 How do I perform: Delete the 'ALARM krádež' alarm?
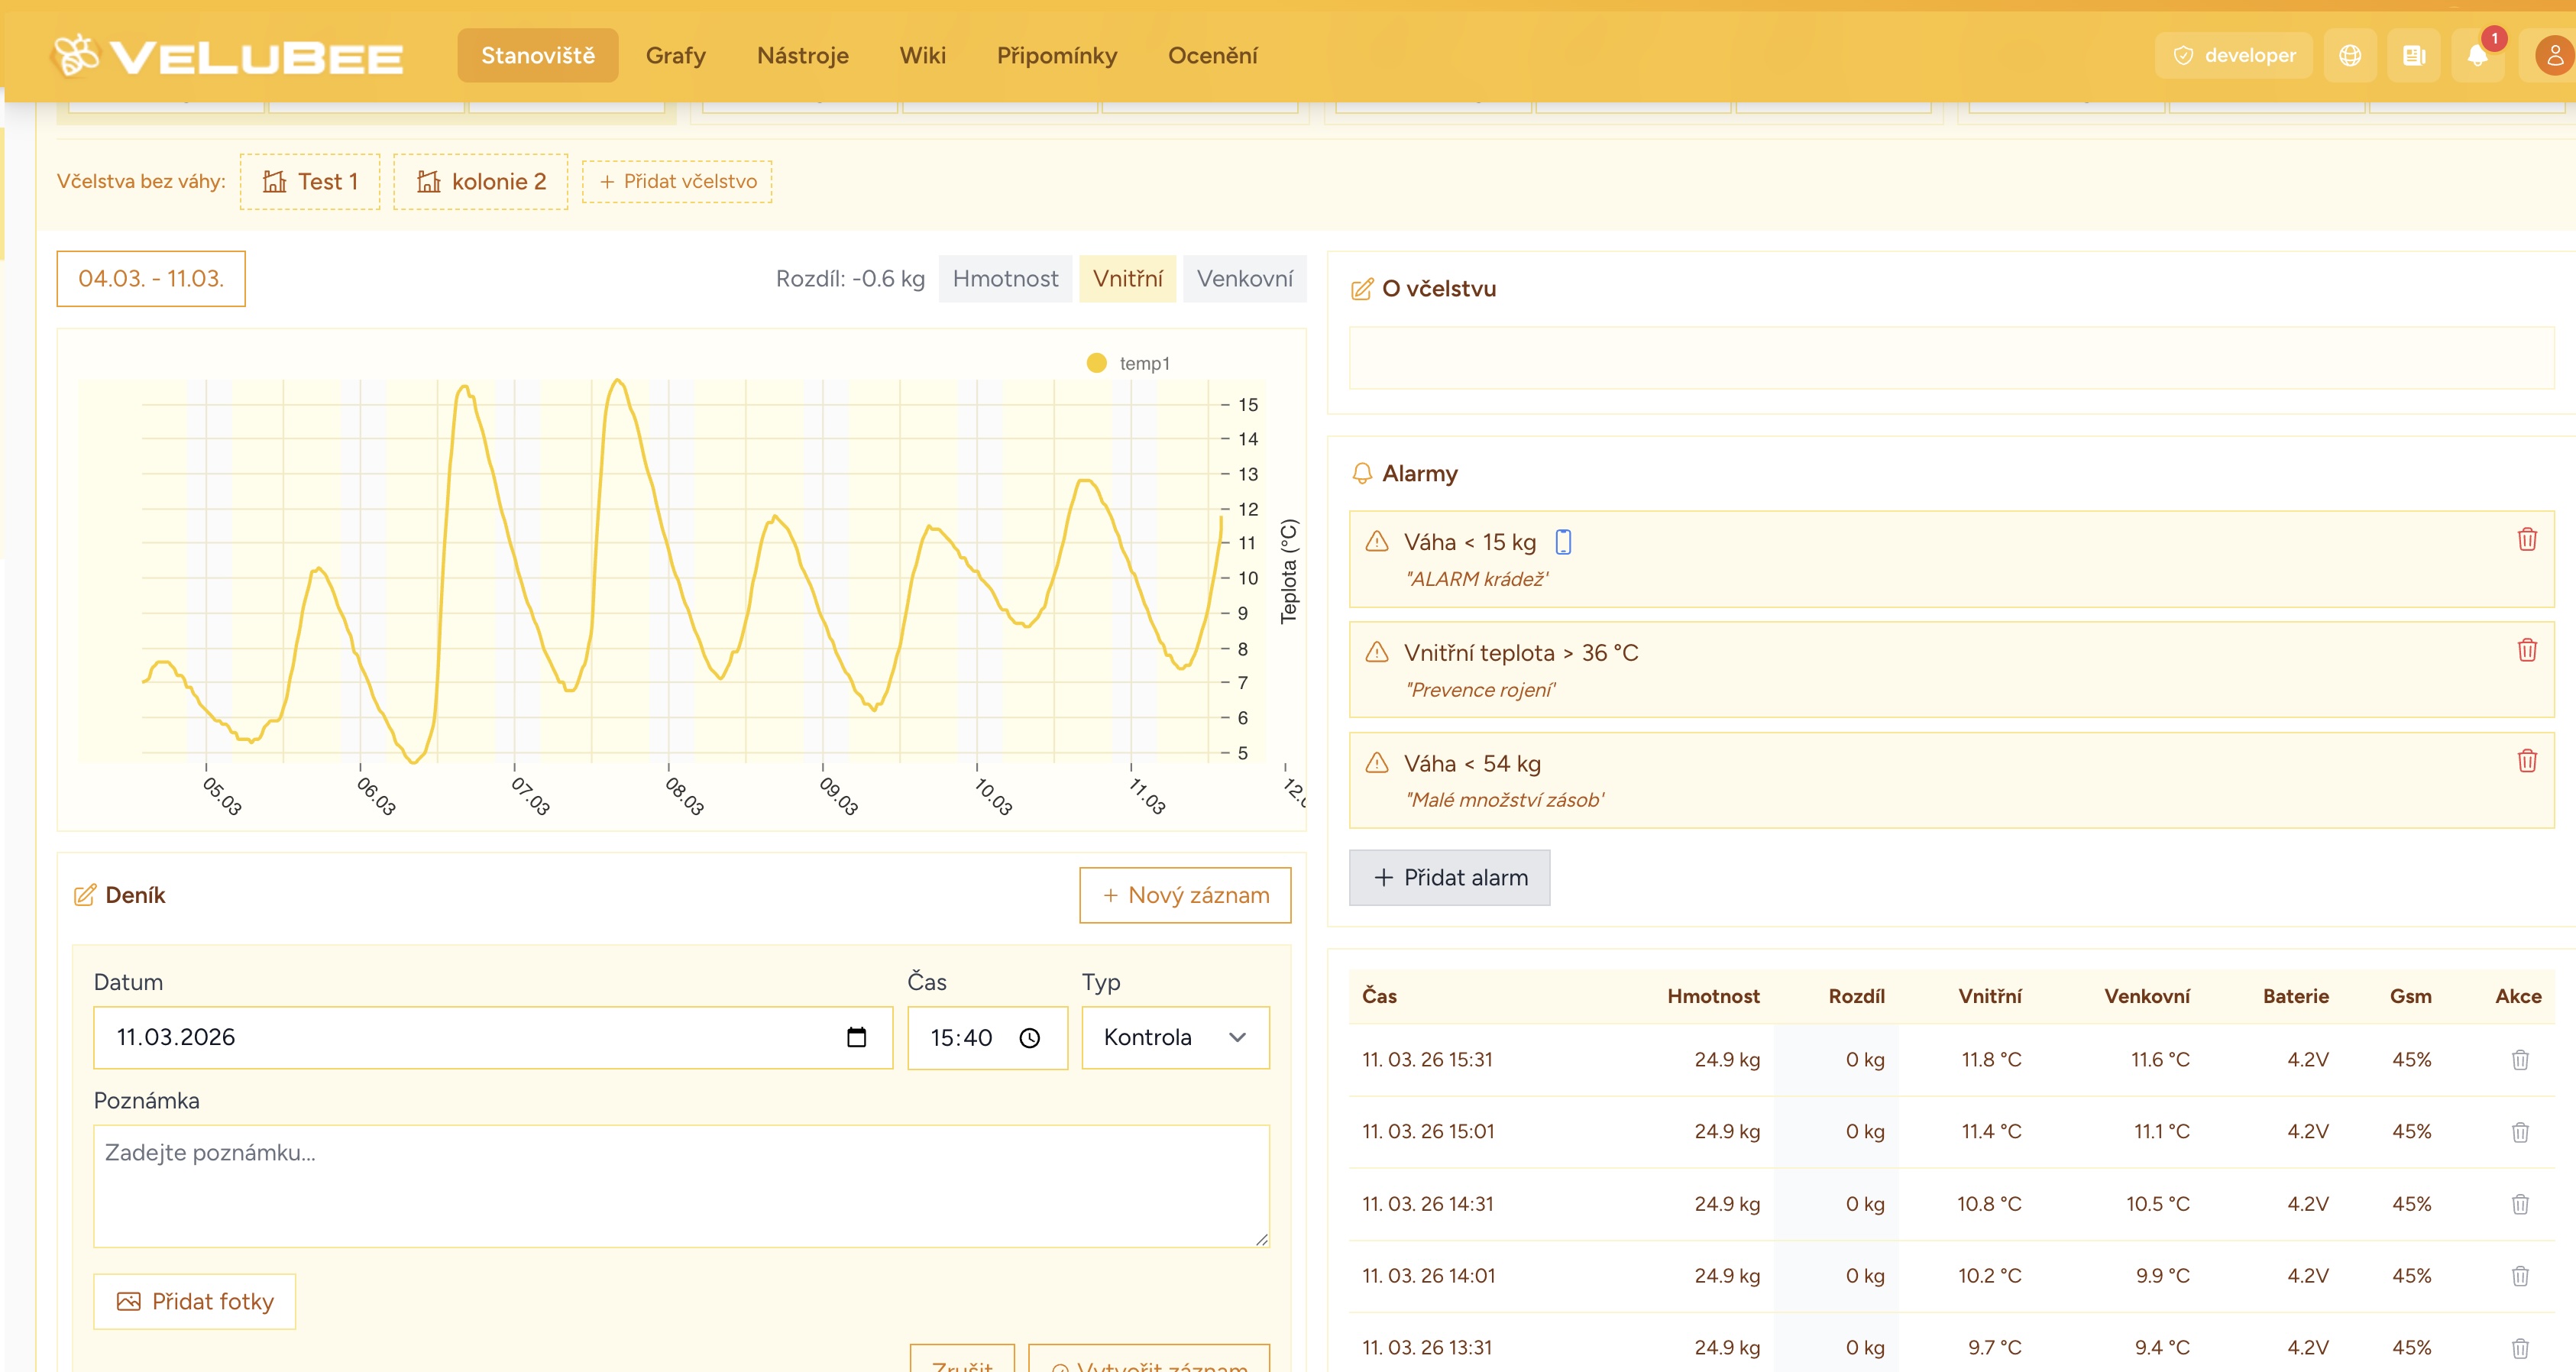(2526, 540)
